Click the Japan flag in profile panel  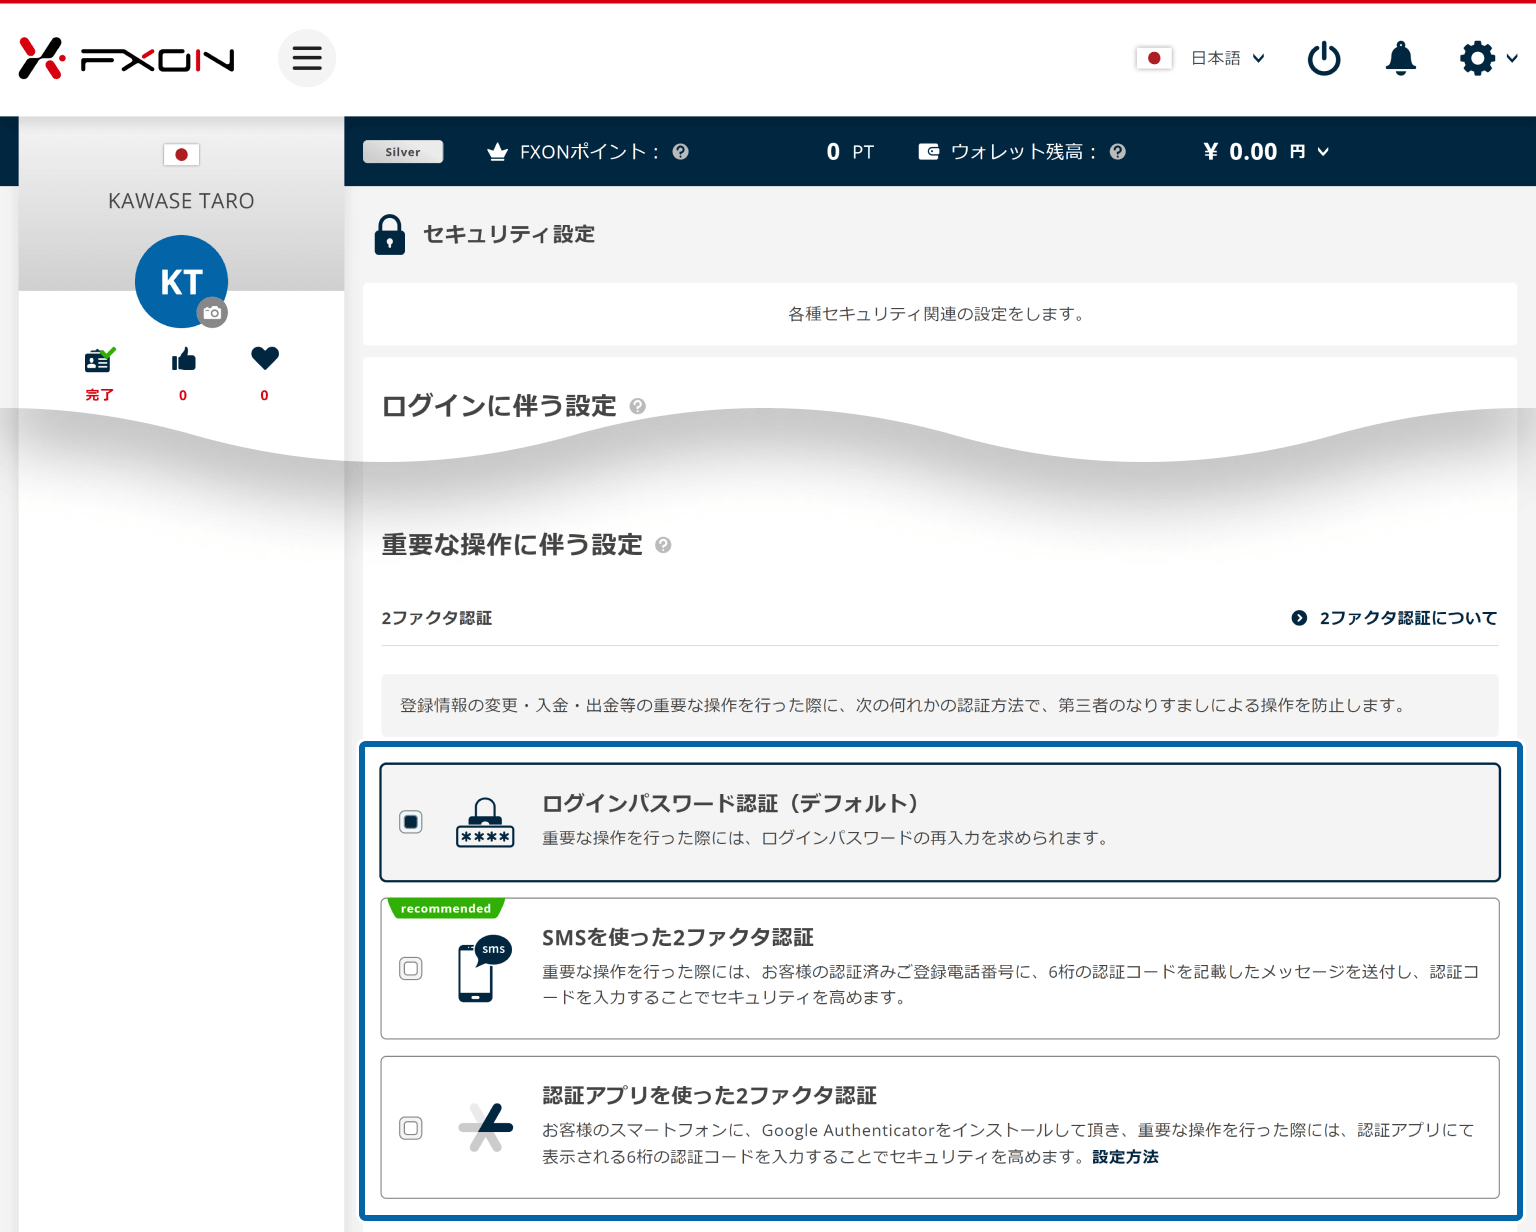(181, 155)
